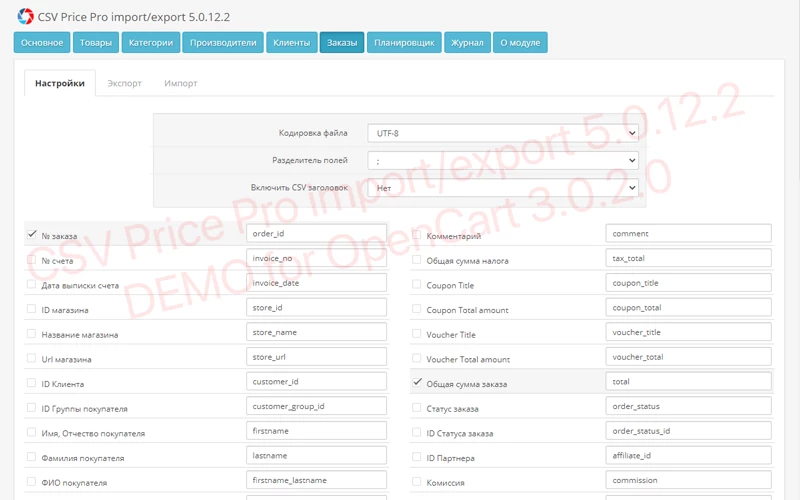Enable the Фамилия покупателя checkbox

(x=32, y=457)
